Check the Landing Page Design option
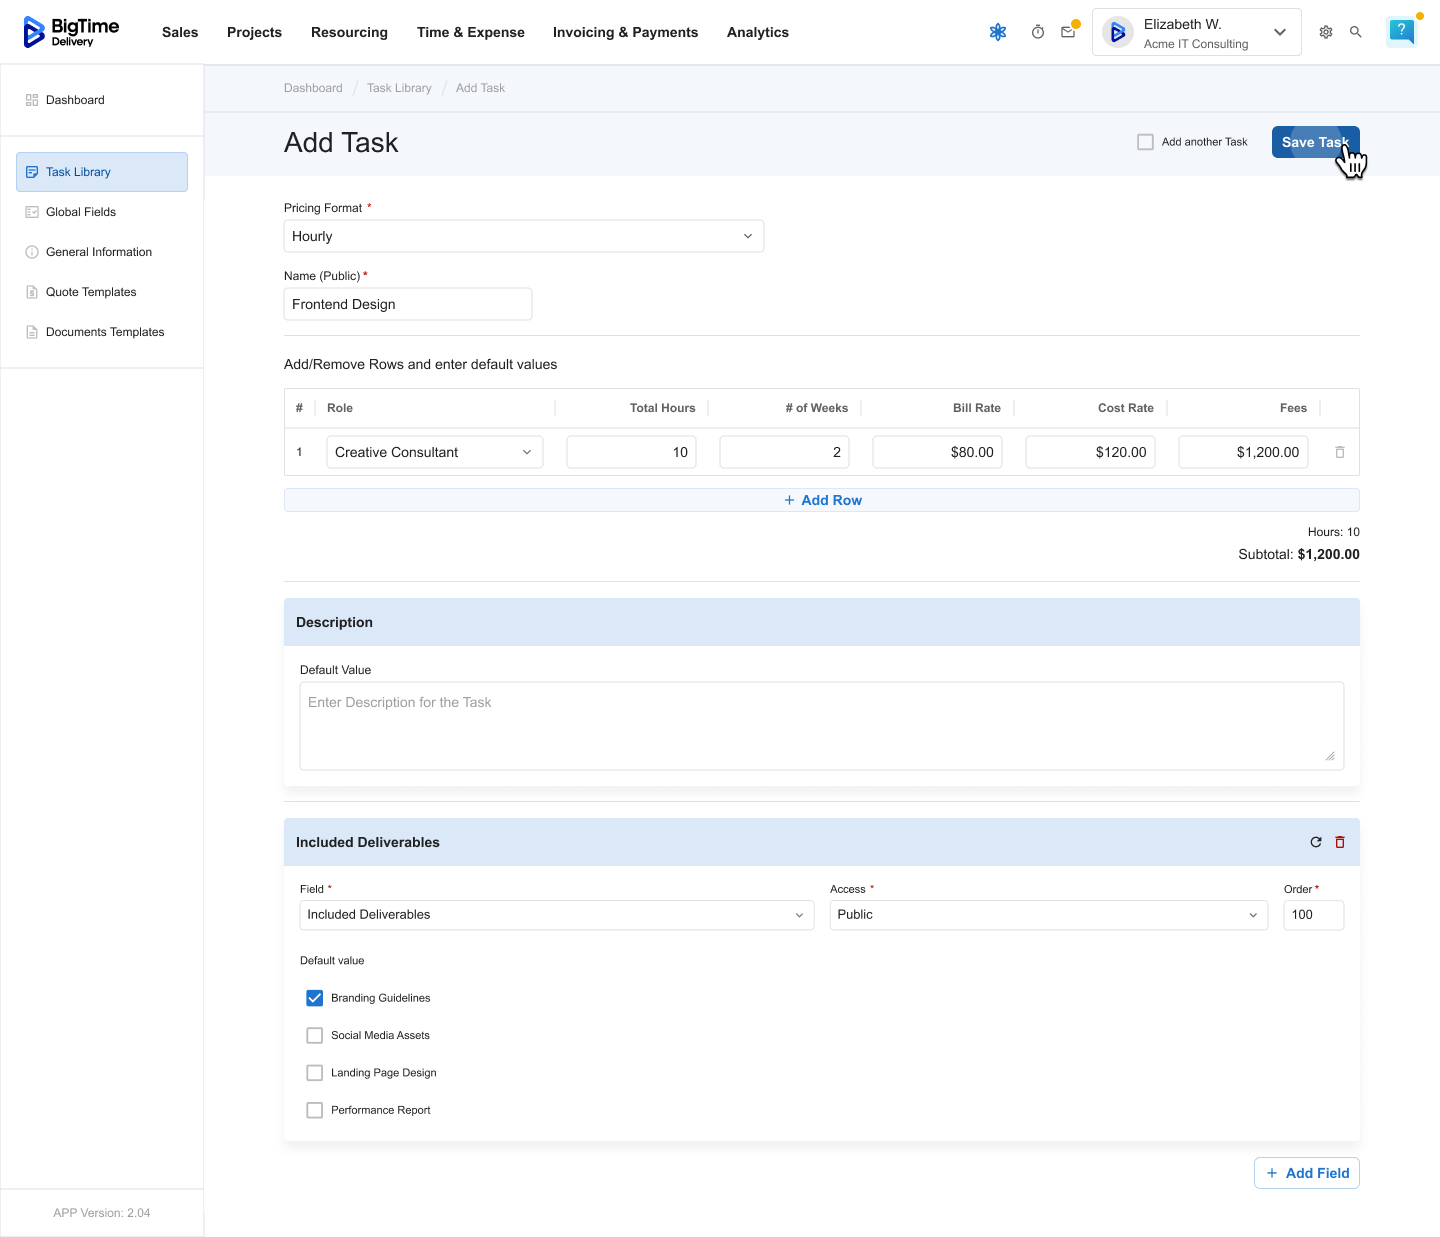The width and height of the screenshot is (1440, 1237). pos(315,1073)
